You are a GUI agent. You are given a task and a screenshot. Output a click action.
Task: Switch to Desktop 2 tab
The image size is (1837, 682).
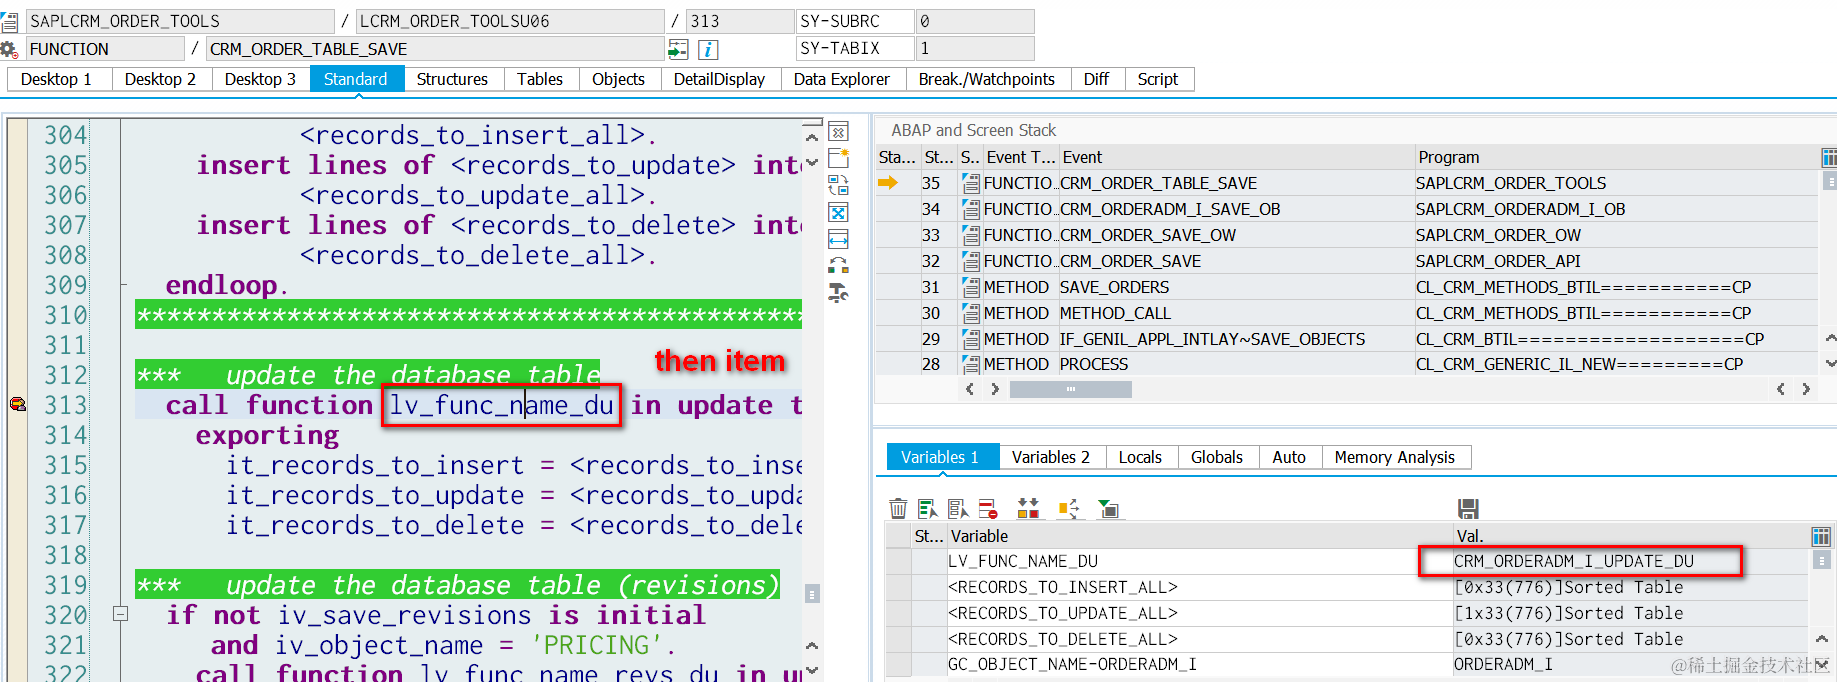pyautogui.click(x=160, y=79)
